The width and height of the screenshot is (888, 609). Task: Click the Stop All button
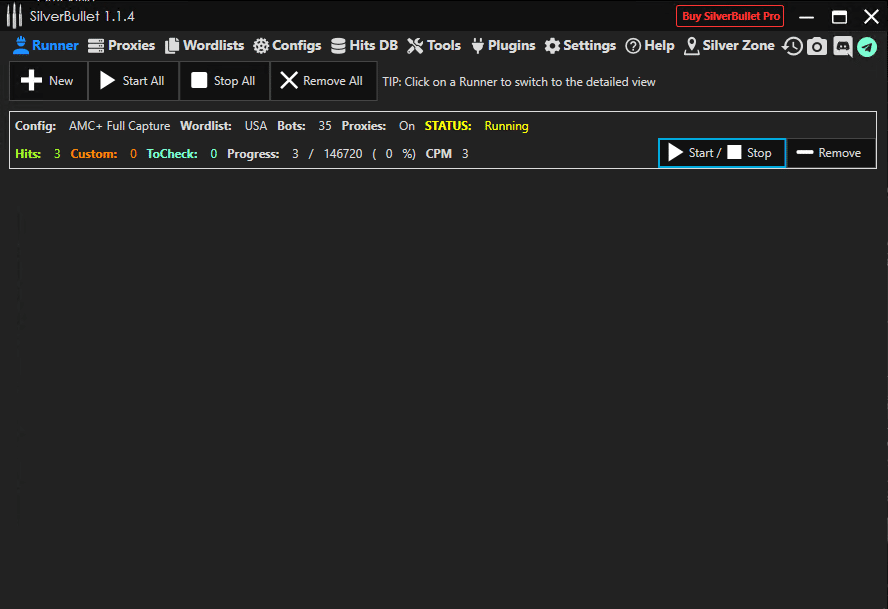tap(224, 81)
